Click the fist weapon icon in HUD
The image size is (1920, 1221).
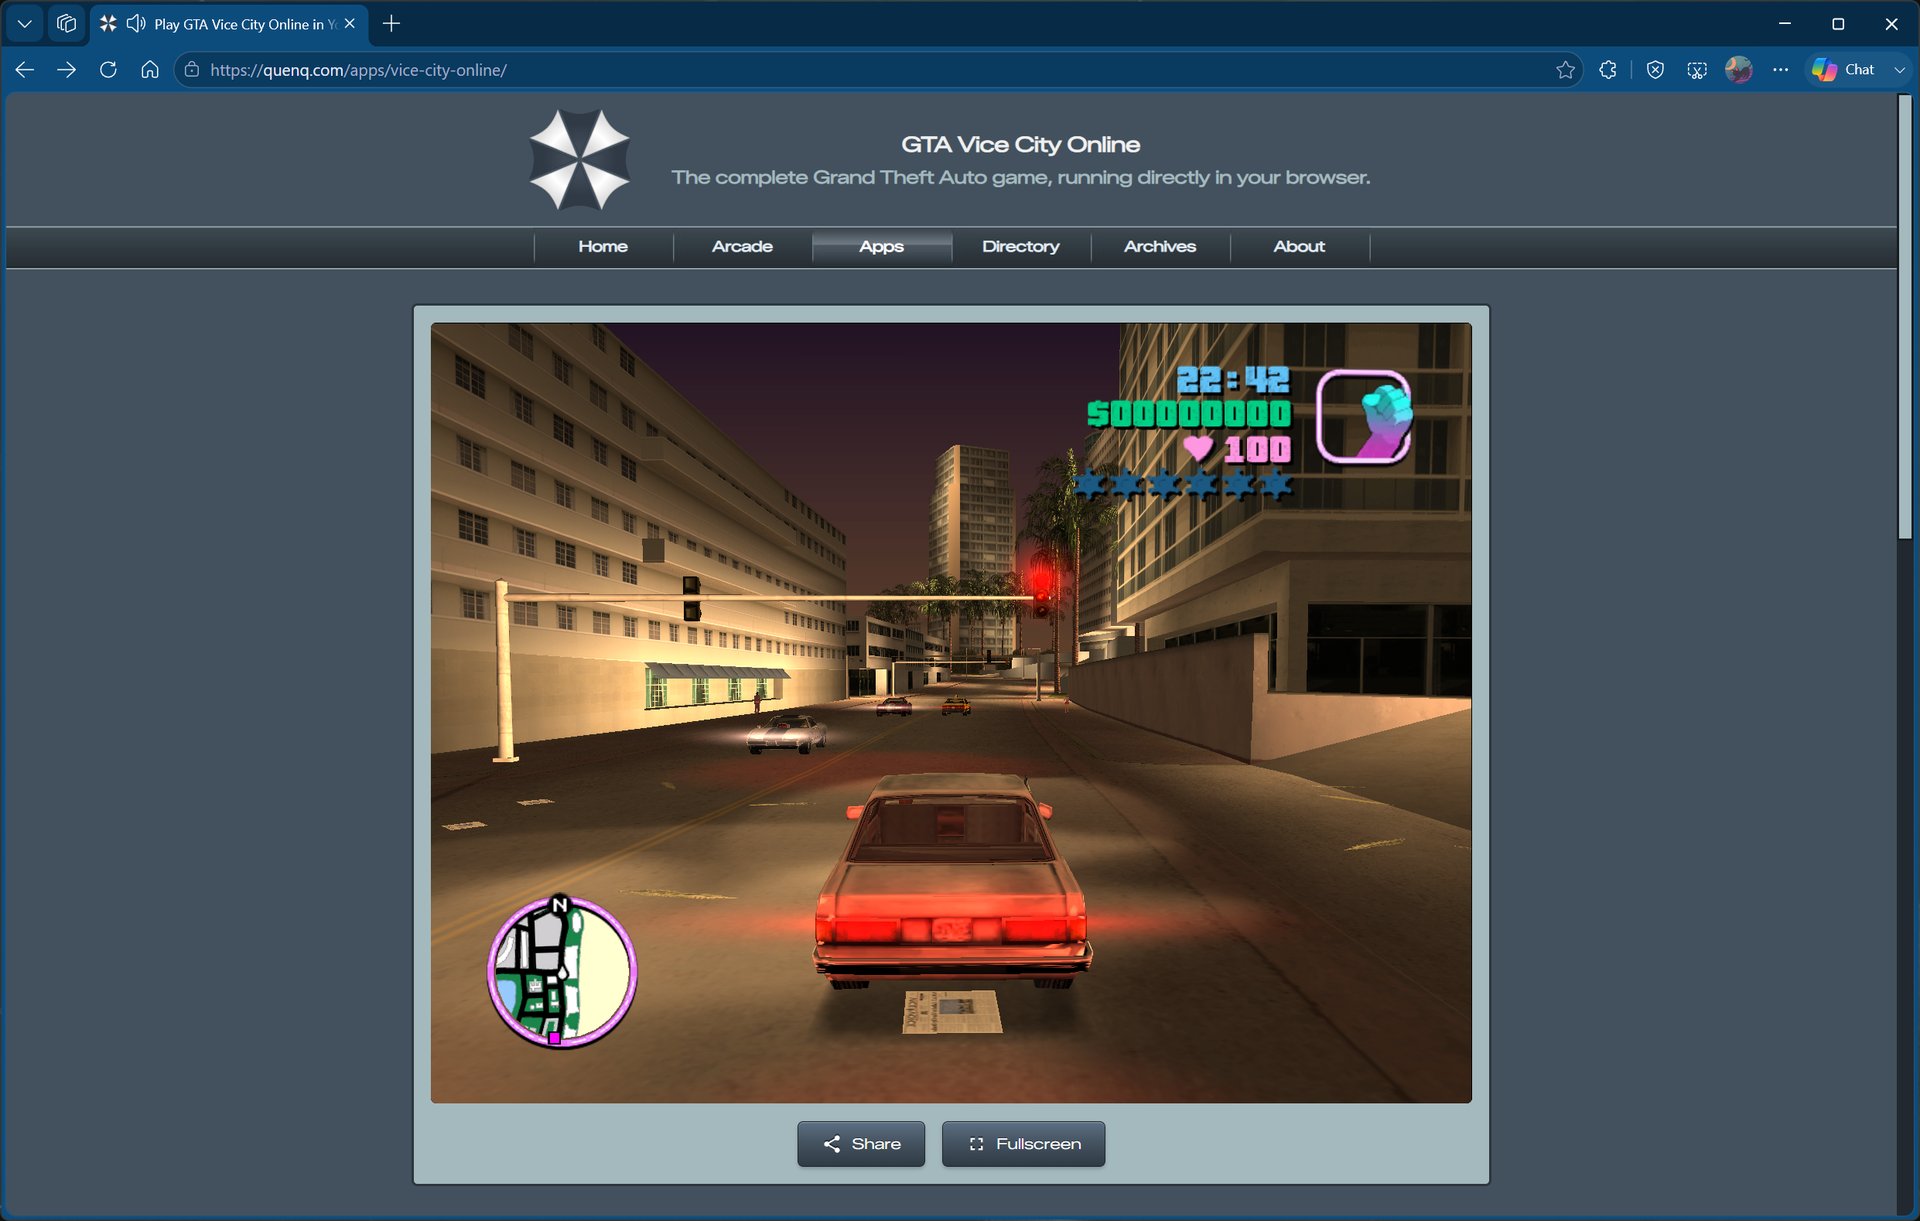click(1364, 417)
